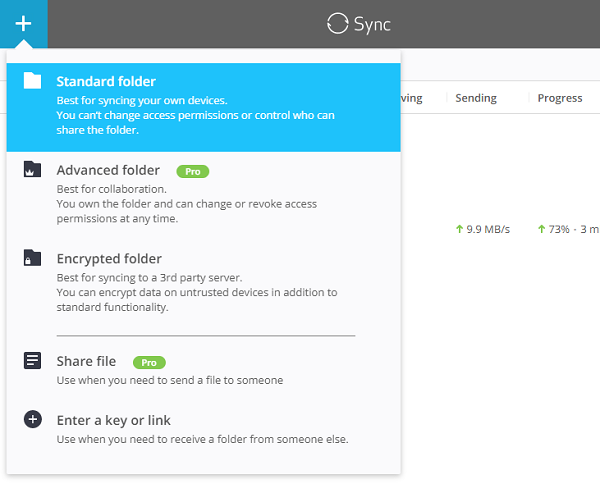Click the Sync logo icon in header

(338, 24)
